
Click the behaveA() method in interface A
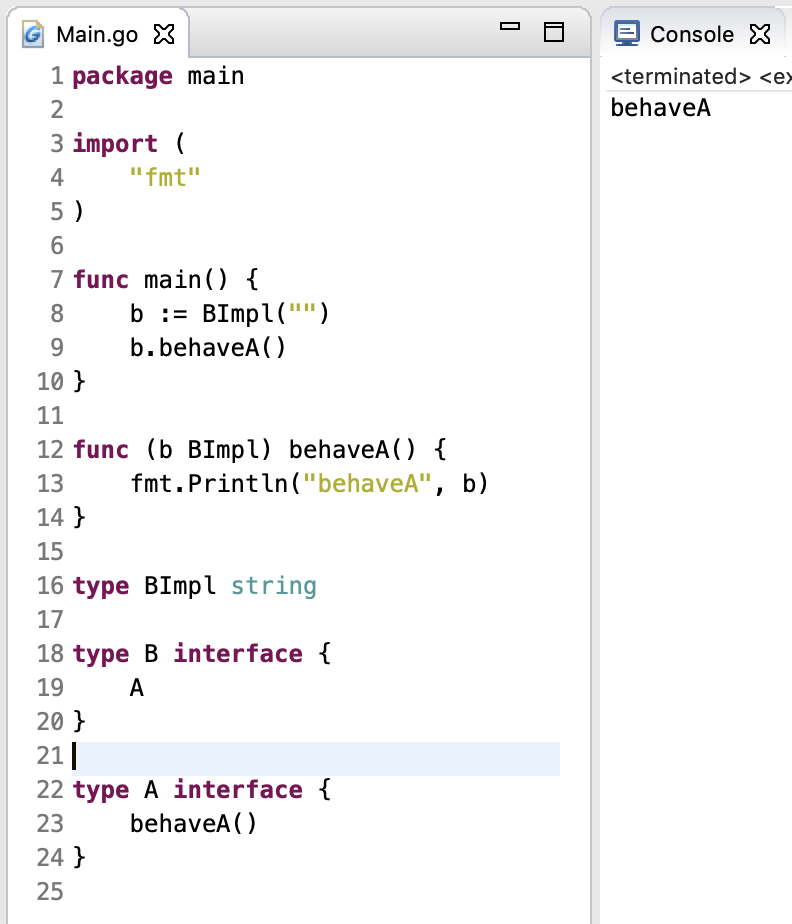[x=193, y=824]
